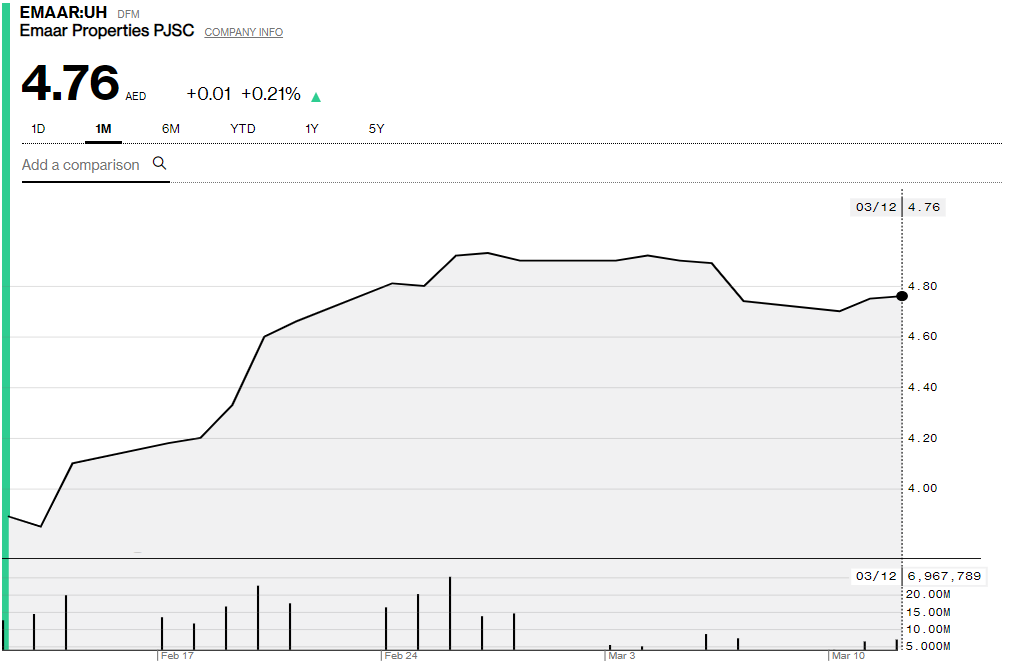Click the Feb 24 date marker
The image size is (1015, 672).
click(x=400, y=656)
